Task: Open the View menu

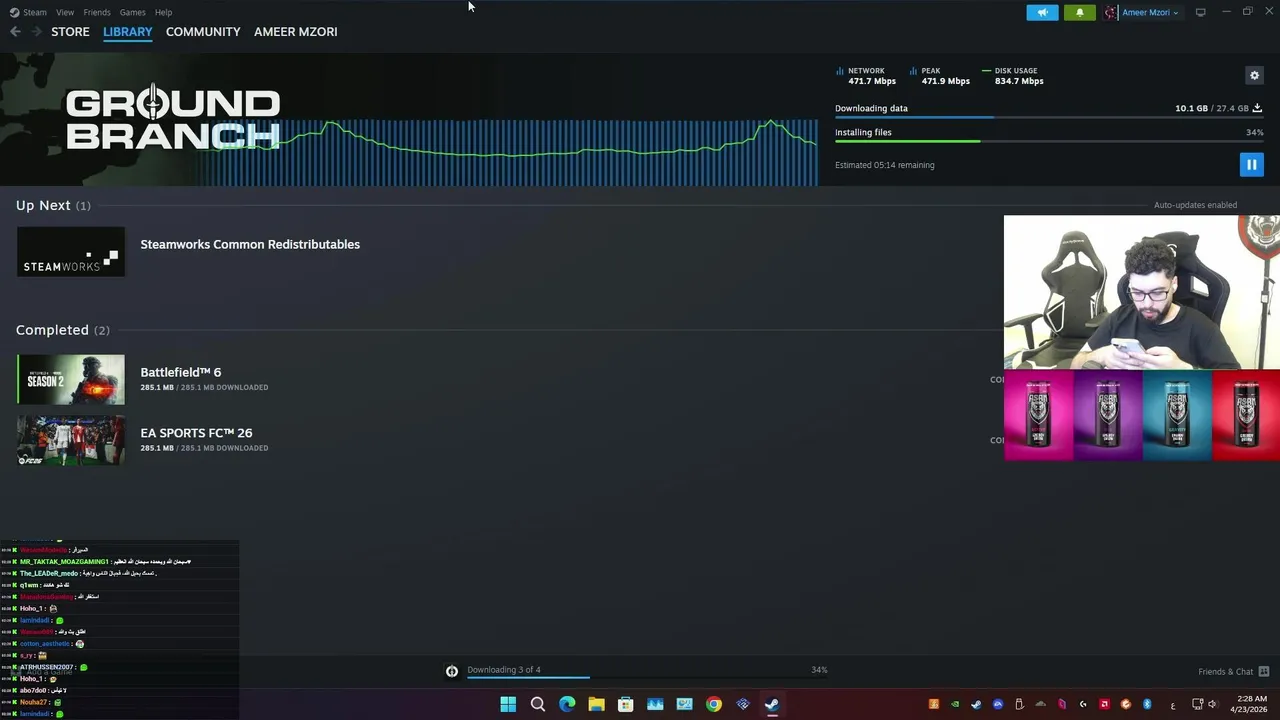Action: coord(65,12)
